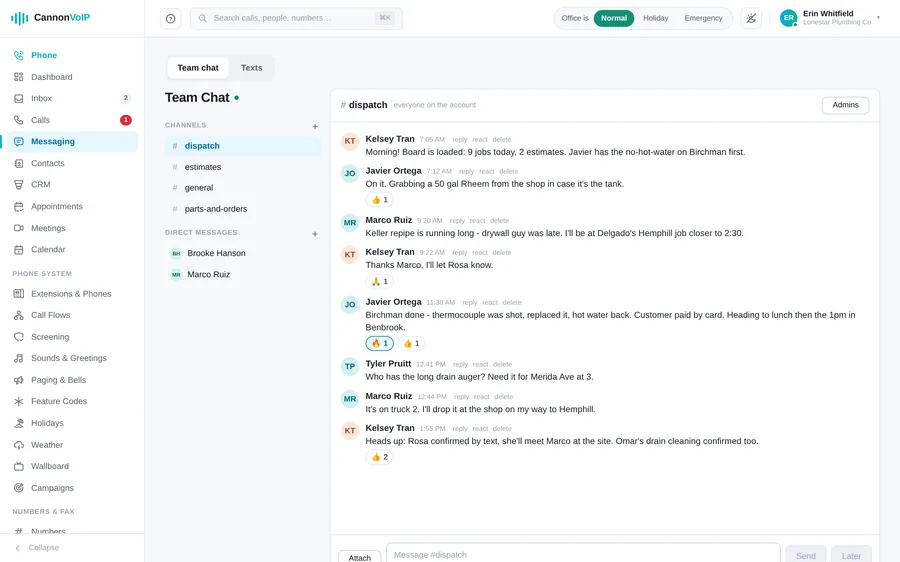
Task: Open the Dashboard icon in sidebar
Action: pyautogui.click(x=19, y=77)
